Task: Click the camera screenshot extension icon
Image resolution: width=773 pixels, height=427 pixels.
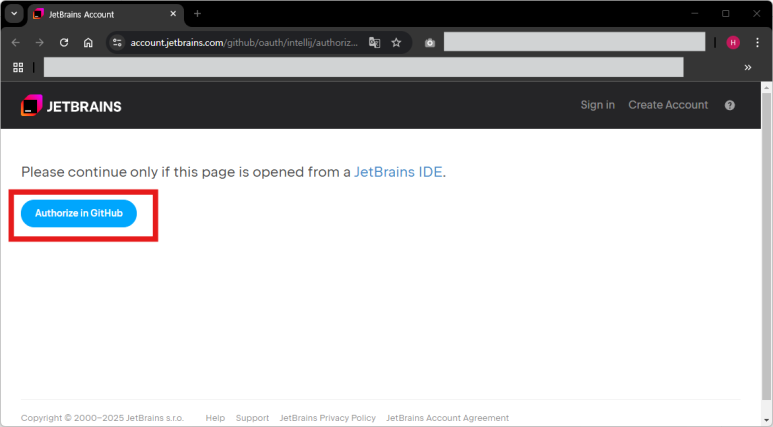Action: click(x=430, y=43)
